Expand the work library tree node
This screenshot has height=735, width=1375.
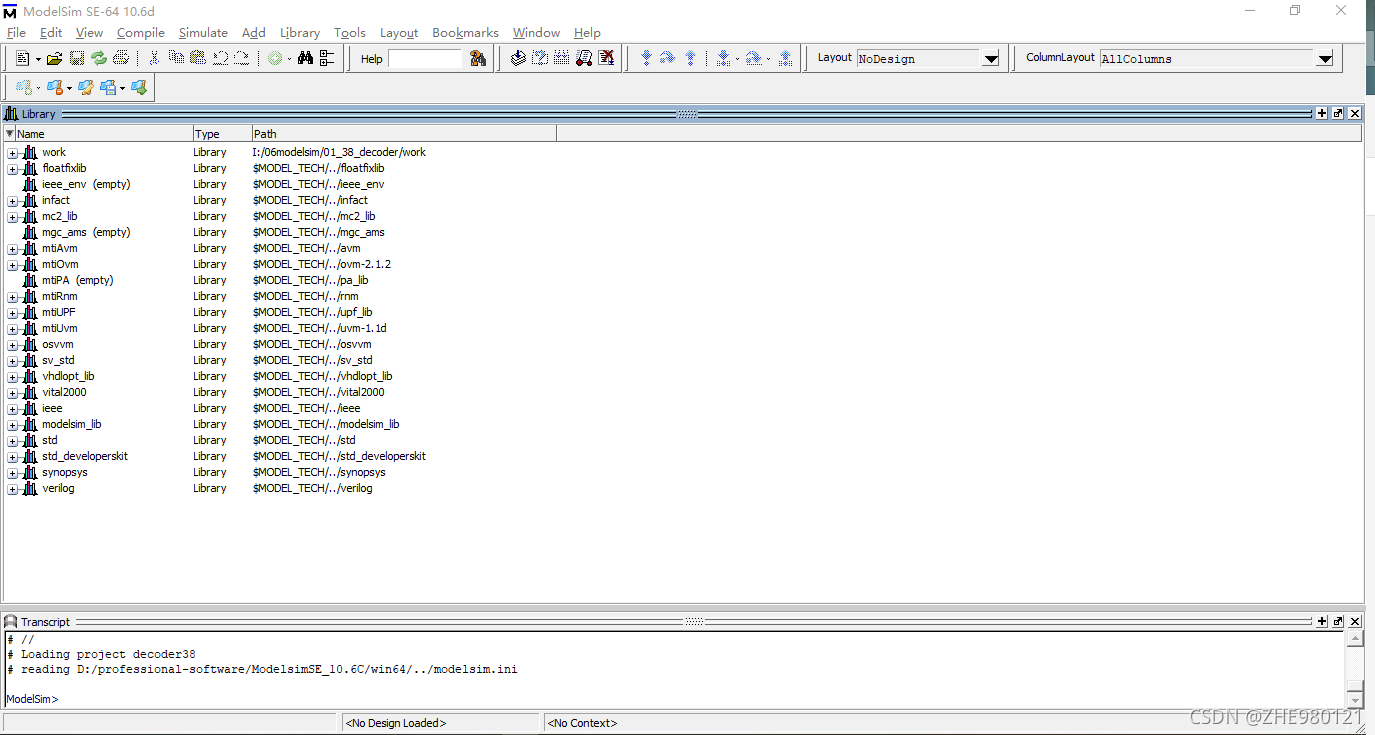(12, 153)
